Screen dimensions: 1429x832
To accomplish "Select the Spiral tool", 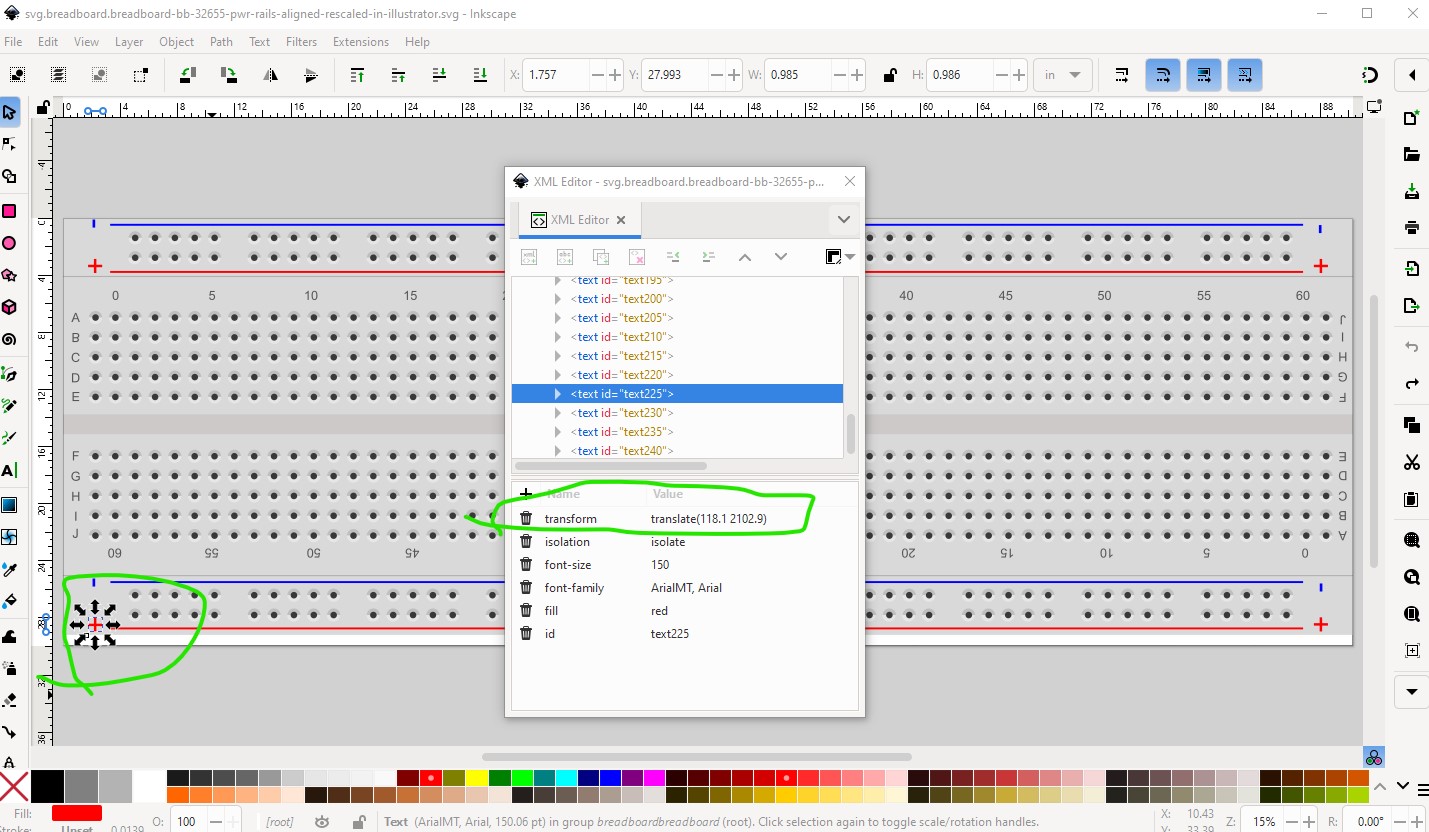I will click(x=10, y=339).
